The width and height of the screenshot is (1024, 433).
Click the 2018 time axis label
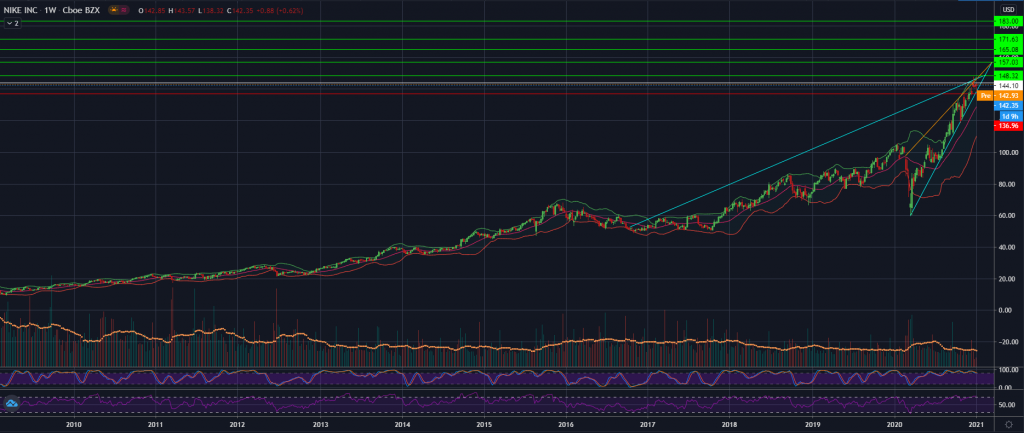point(730,424)
